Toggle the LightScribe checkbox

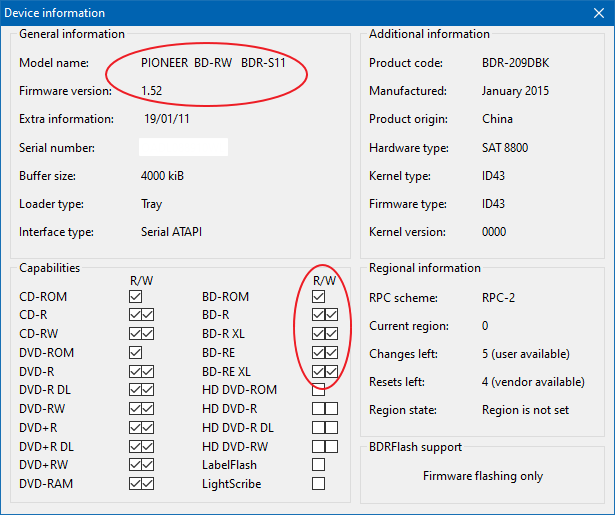tap(318, 483)
